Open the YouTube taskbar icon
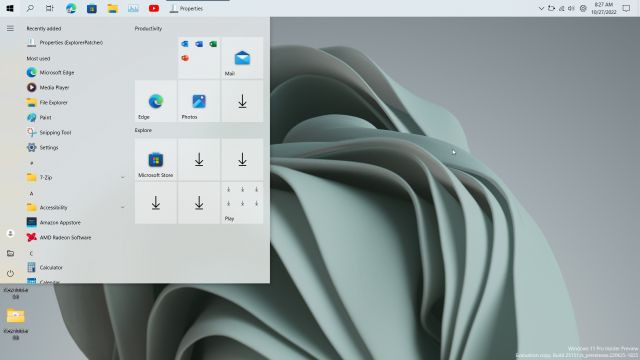 154,8
